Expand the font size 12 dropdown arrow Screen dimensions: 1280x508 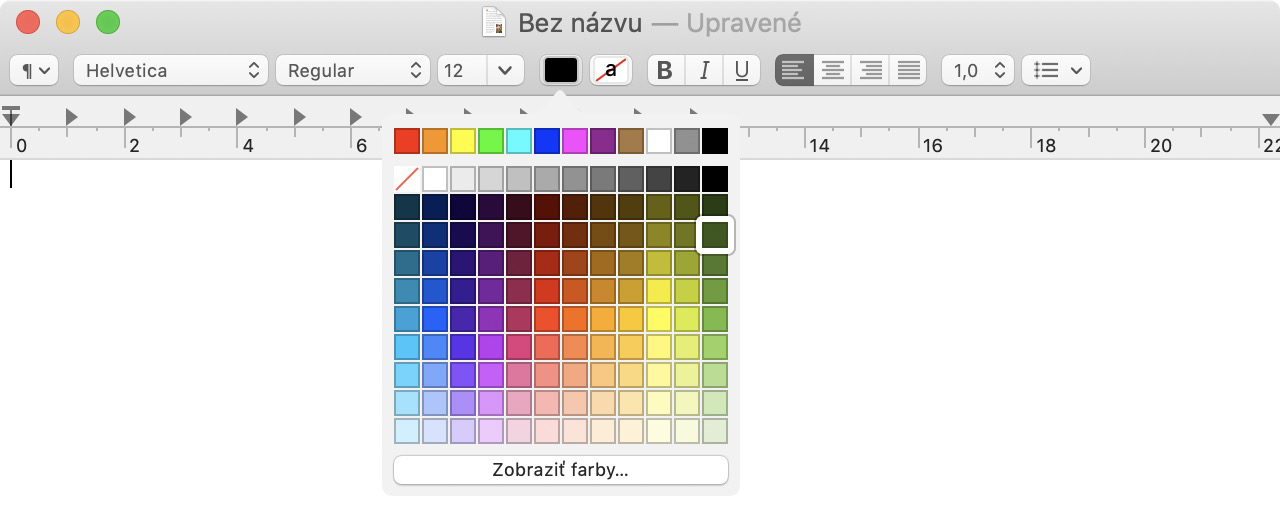(x=505, y=70)
